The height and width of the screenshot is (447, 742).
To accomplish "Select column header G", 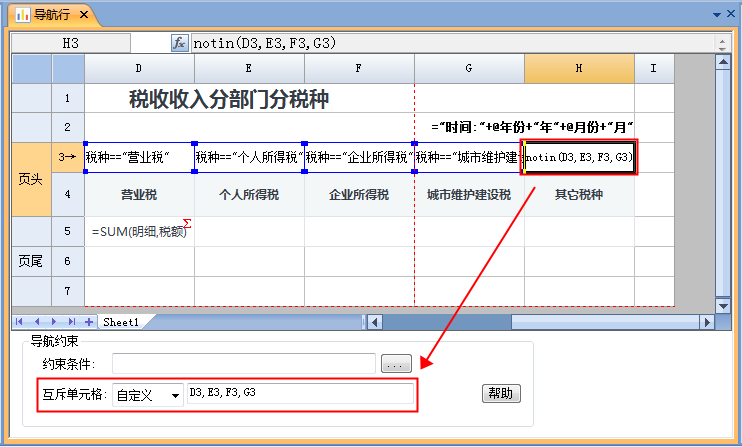I will [x=469, y=68].
